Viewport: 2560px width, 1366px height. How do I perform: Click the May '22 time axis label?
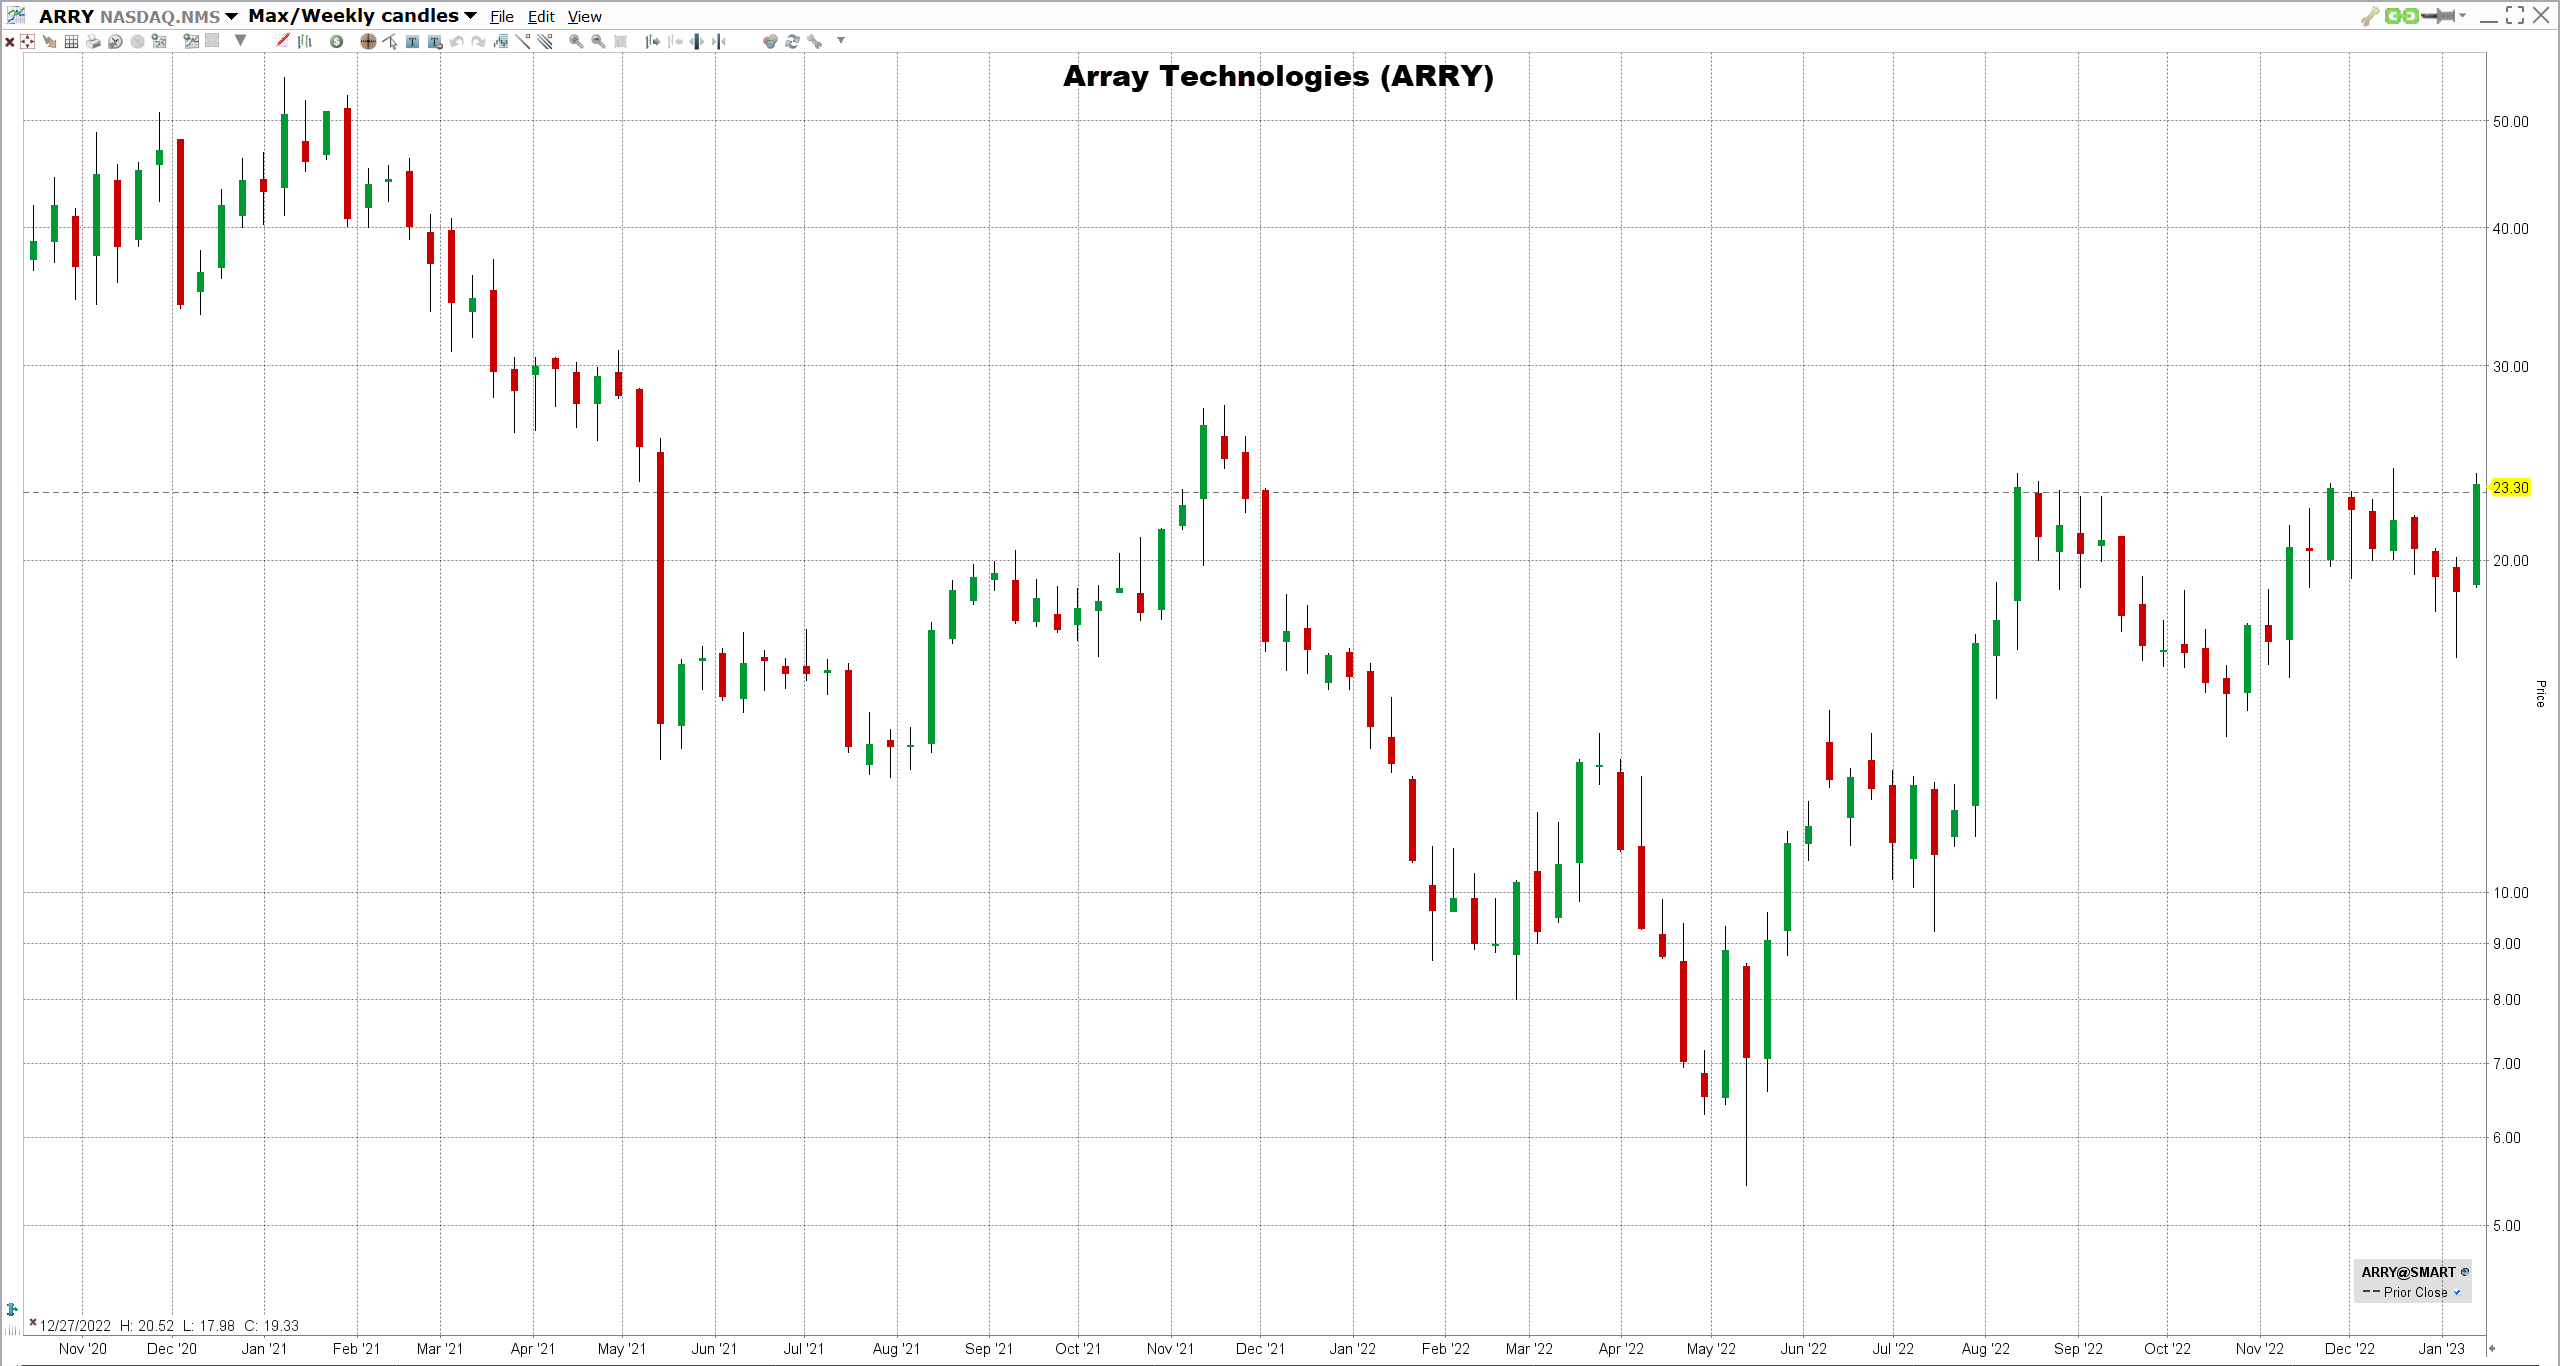tap(1711, 1348)
